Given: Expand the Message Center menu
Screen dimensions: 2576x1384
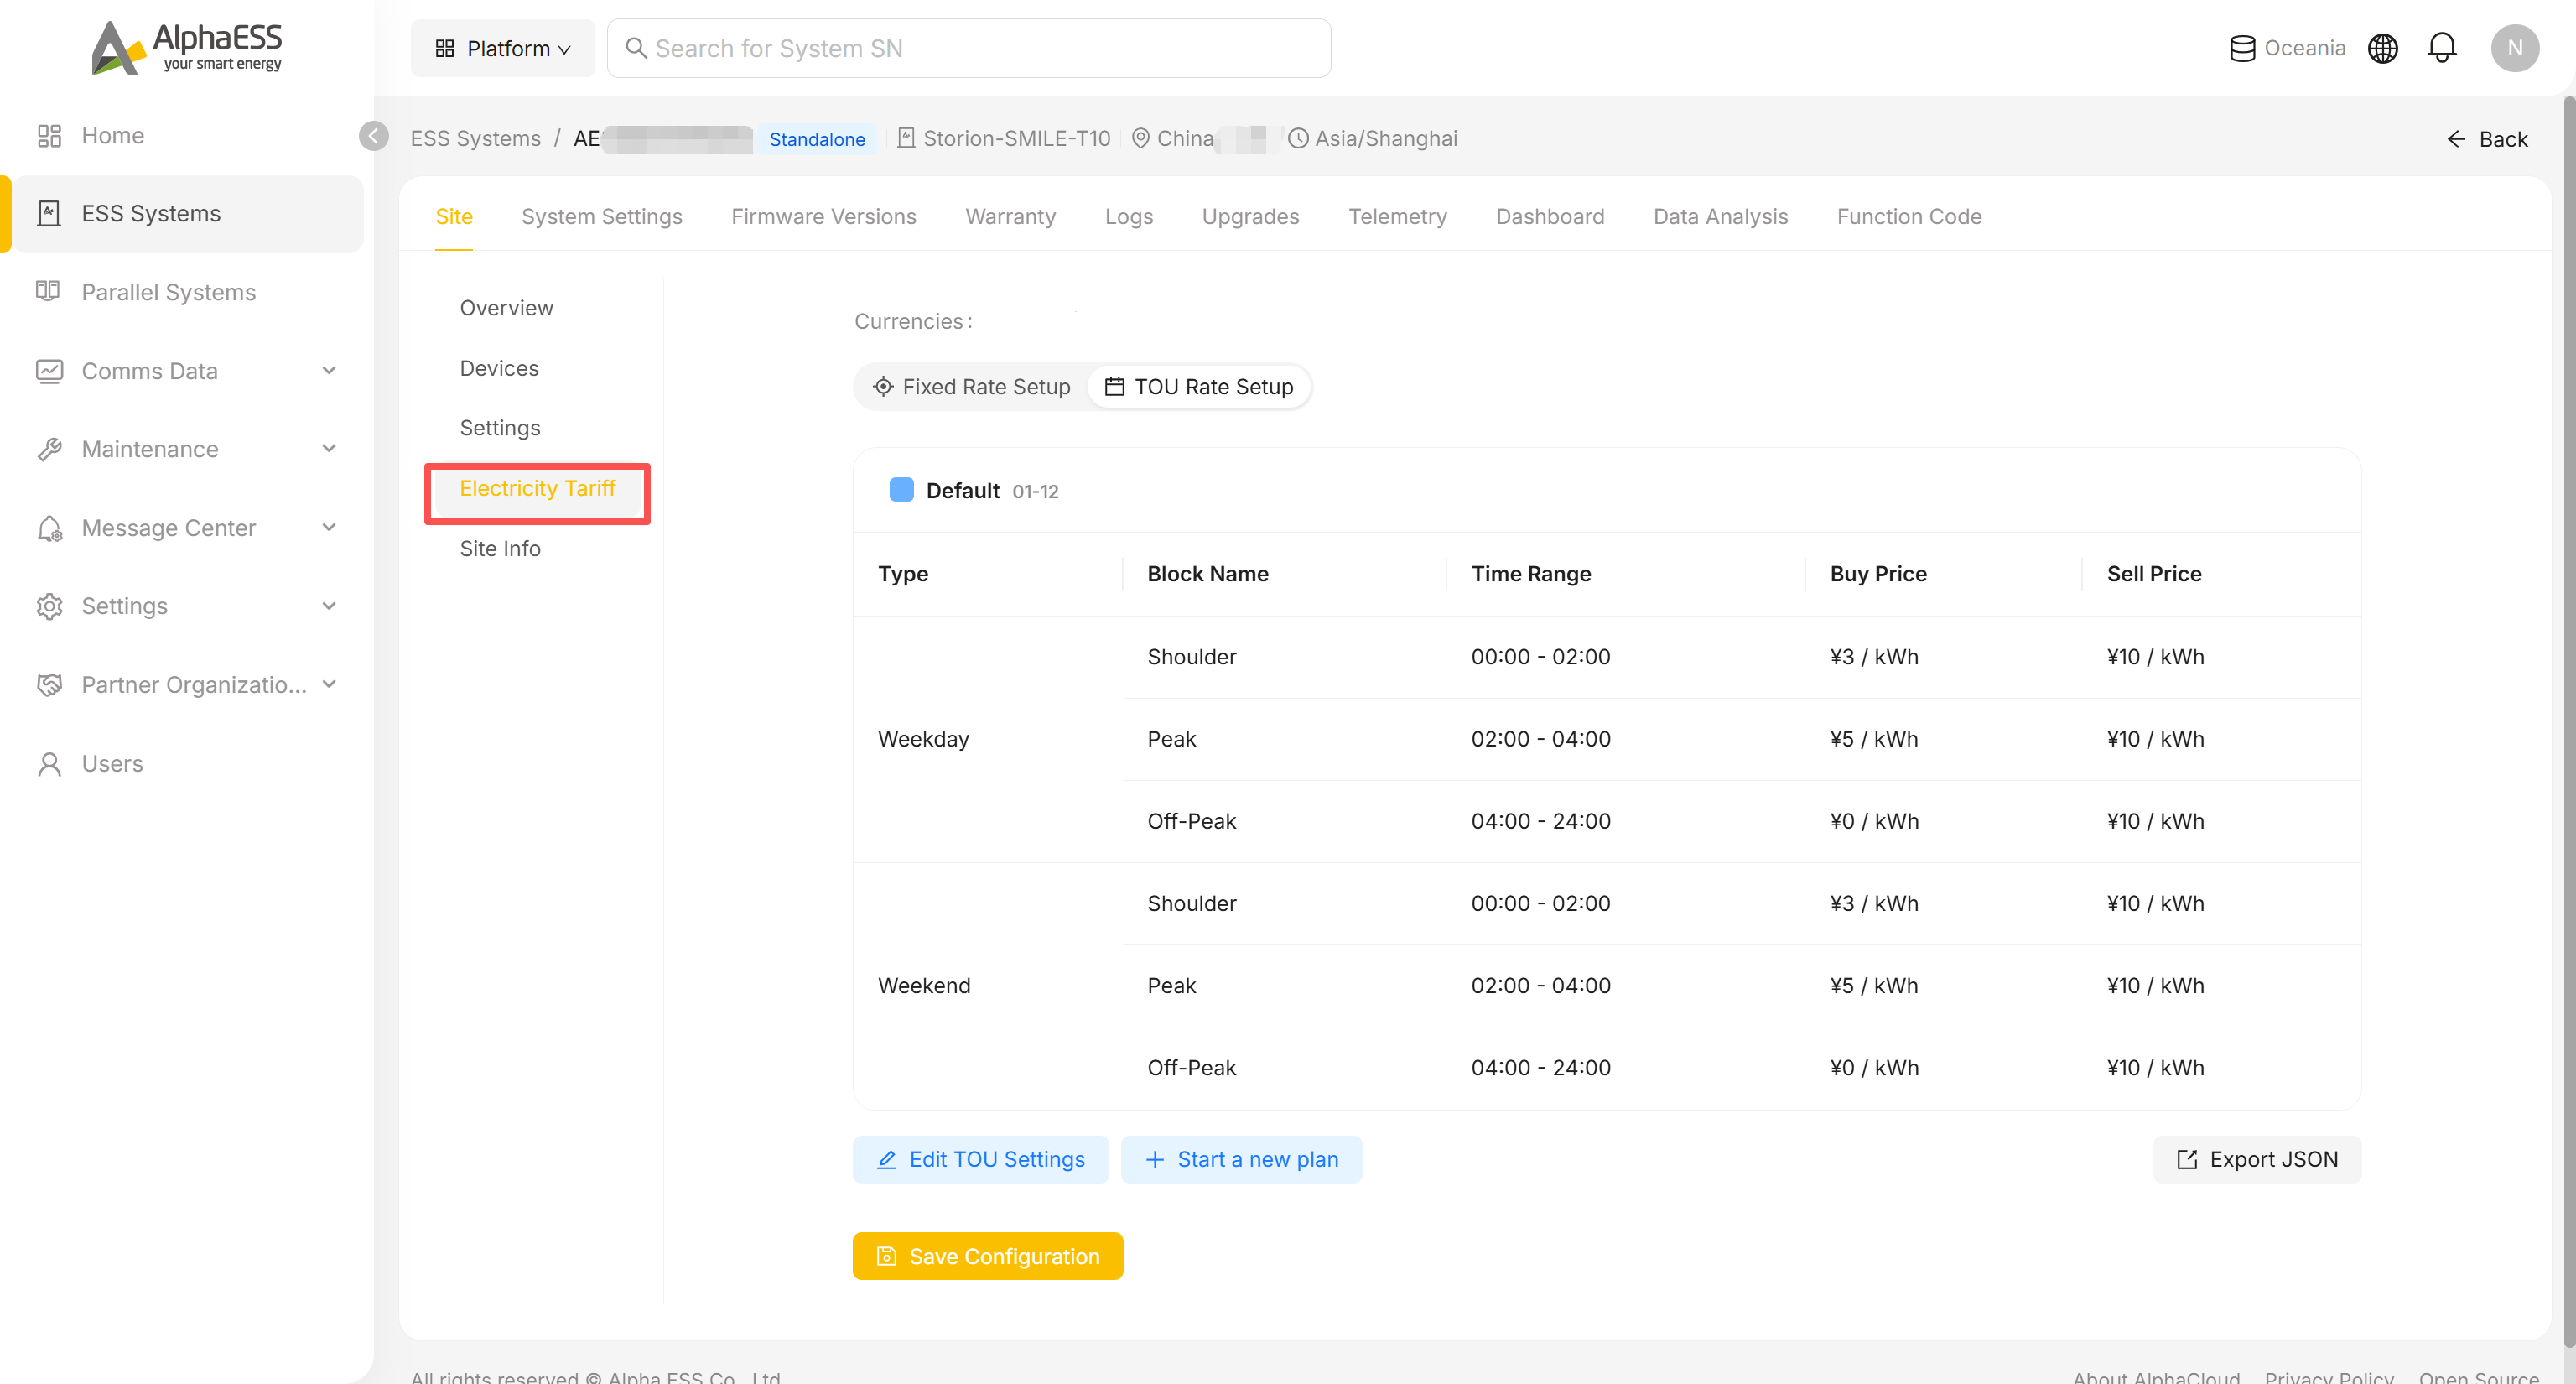Looking at the screenshot, I should pyautogui.click(x=188, y=527).
